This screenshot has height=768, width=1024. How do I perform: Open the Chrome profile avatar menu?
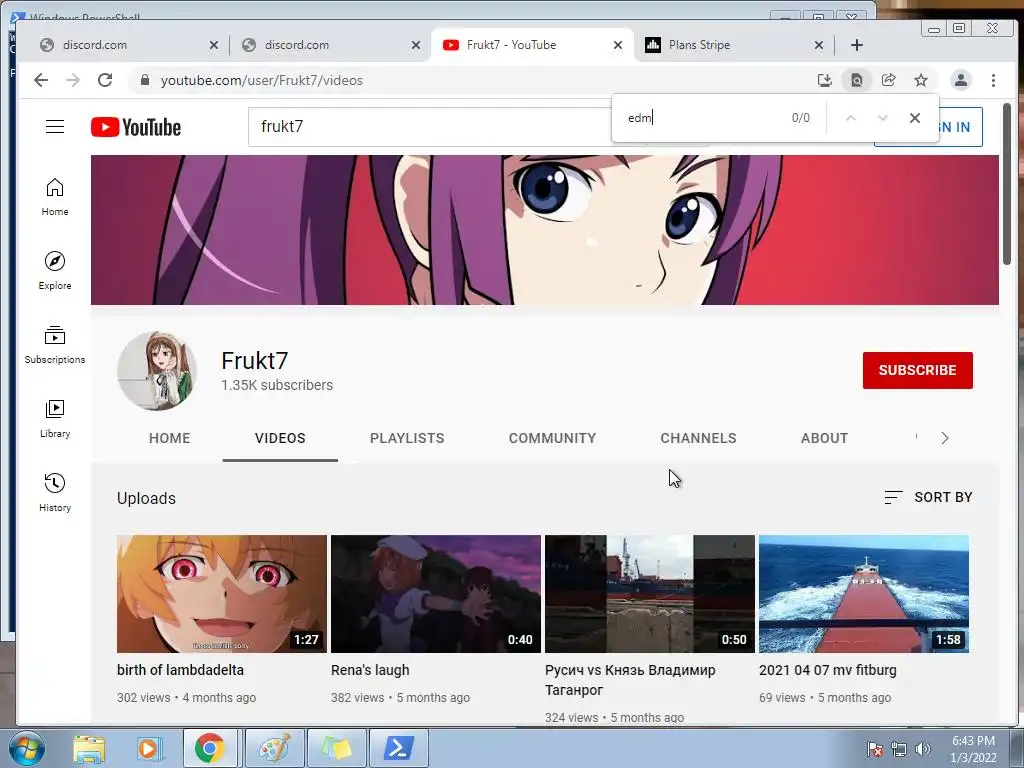[x=961, y=80]
